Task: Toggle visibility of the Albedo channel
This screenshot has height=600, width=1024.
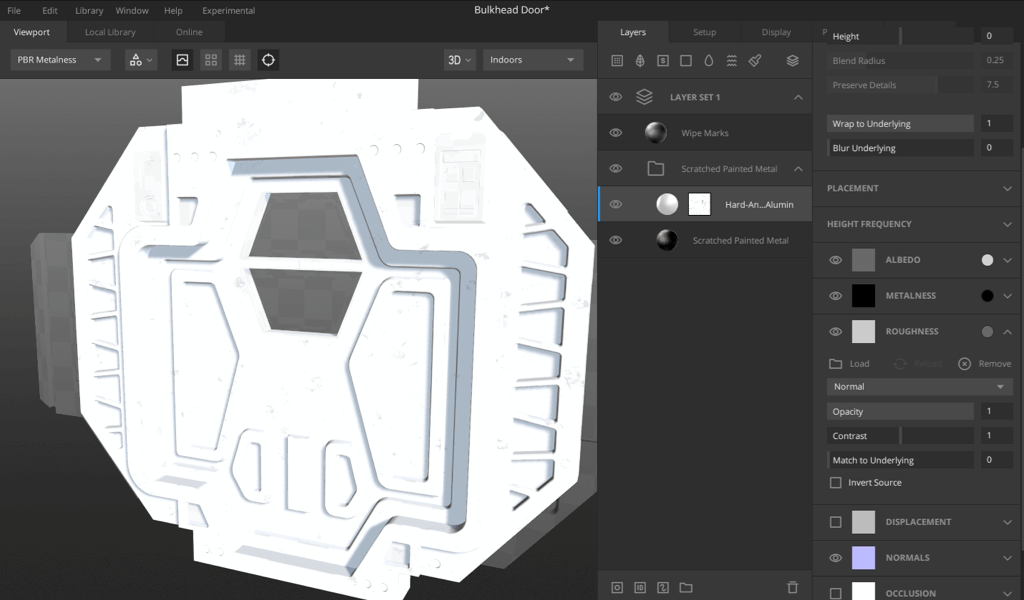Action: pyautogui.click(x=836, y=260)
